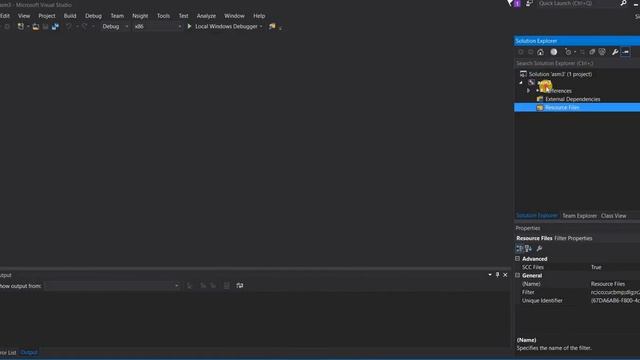Image resolution: width=640 pixels, height=360 pixels.
Task: Open the Analyze menu
Action: point(206,16)
